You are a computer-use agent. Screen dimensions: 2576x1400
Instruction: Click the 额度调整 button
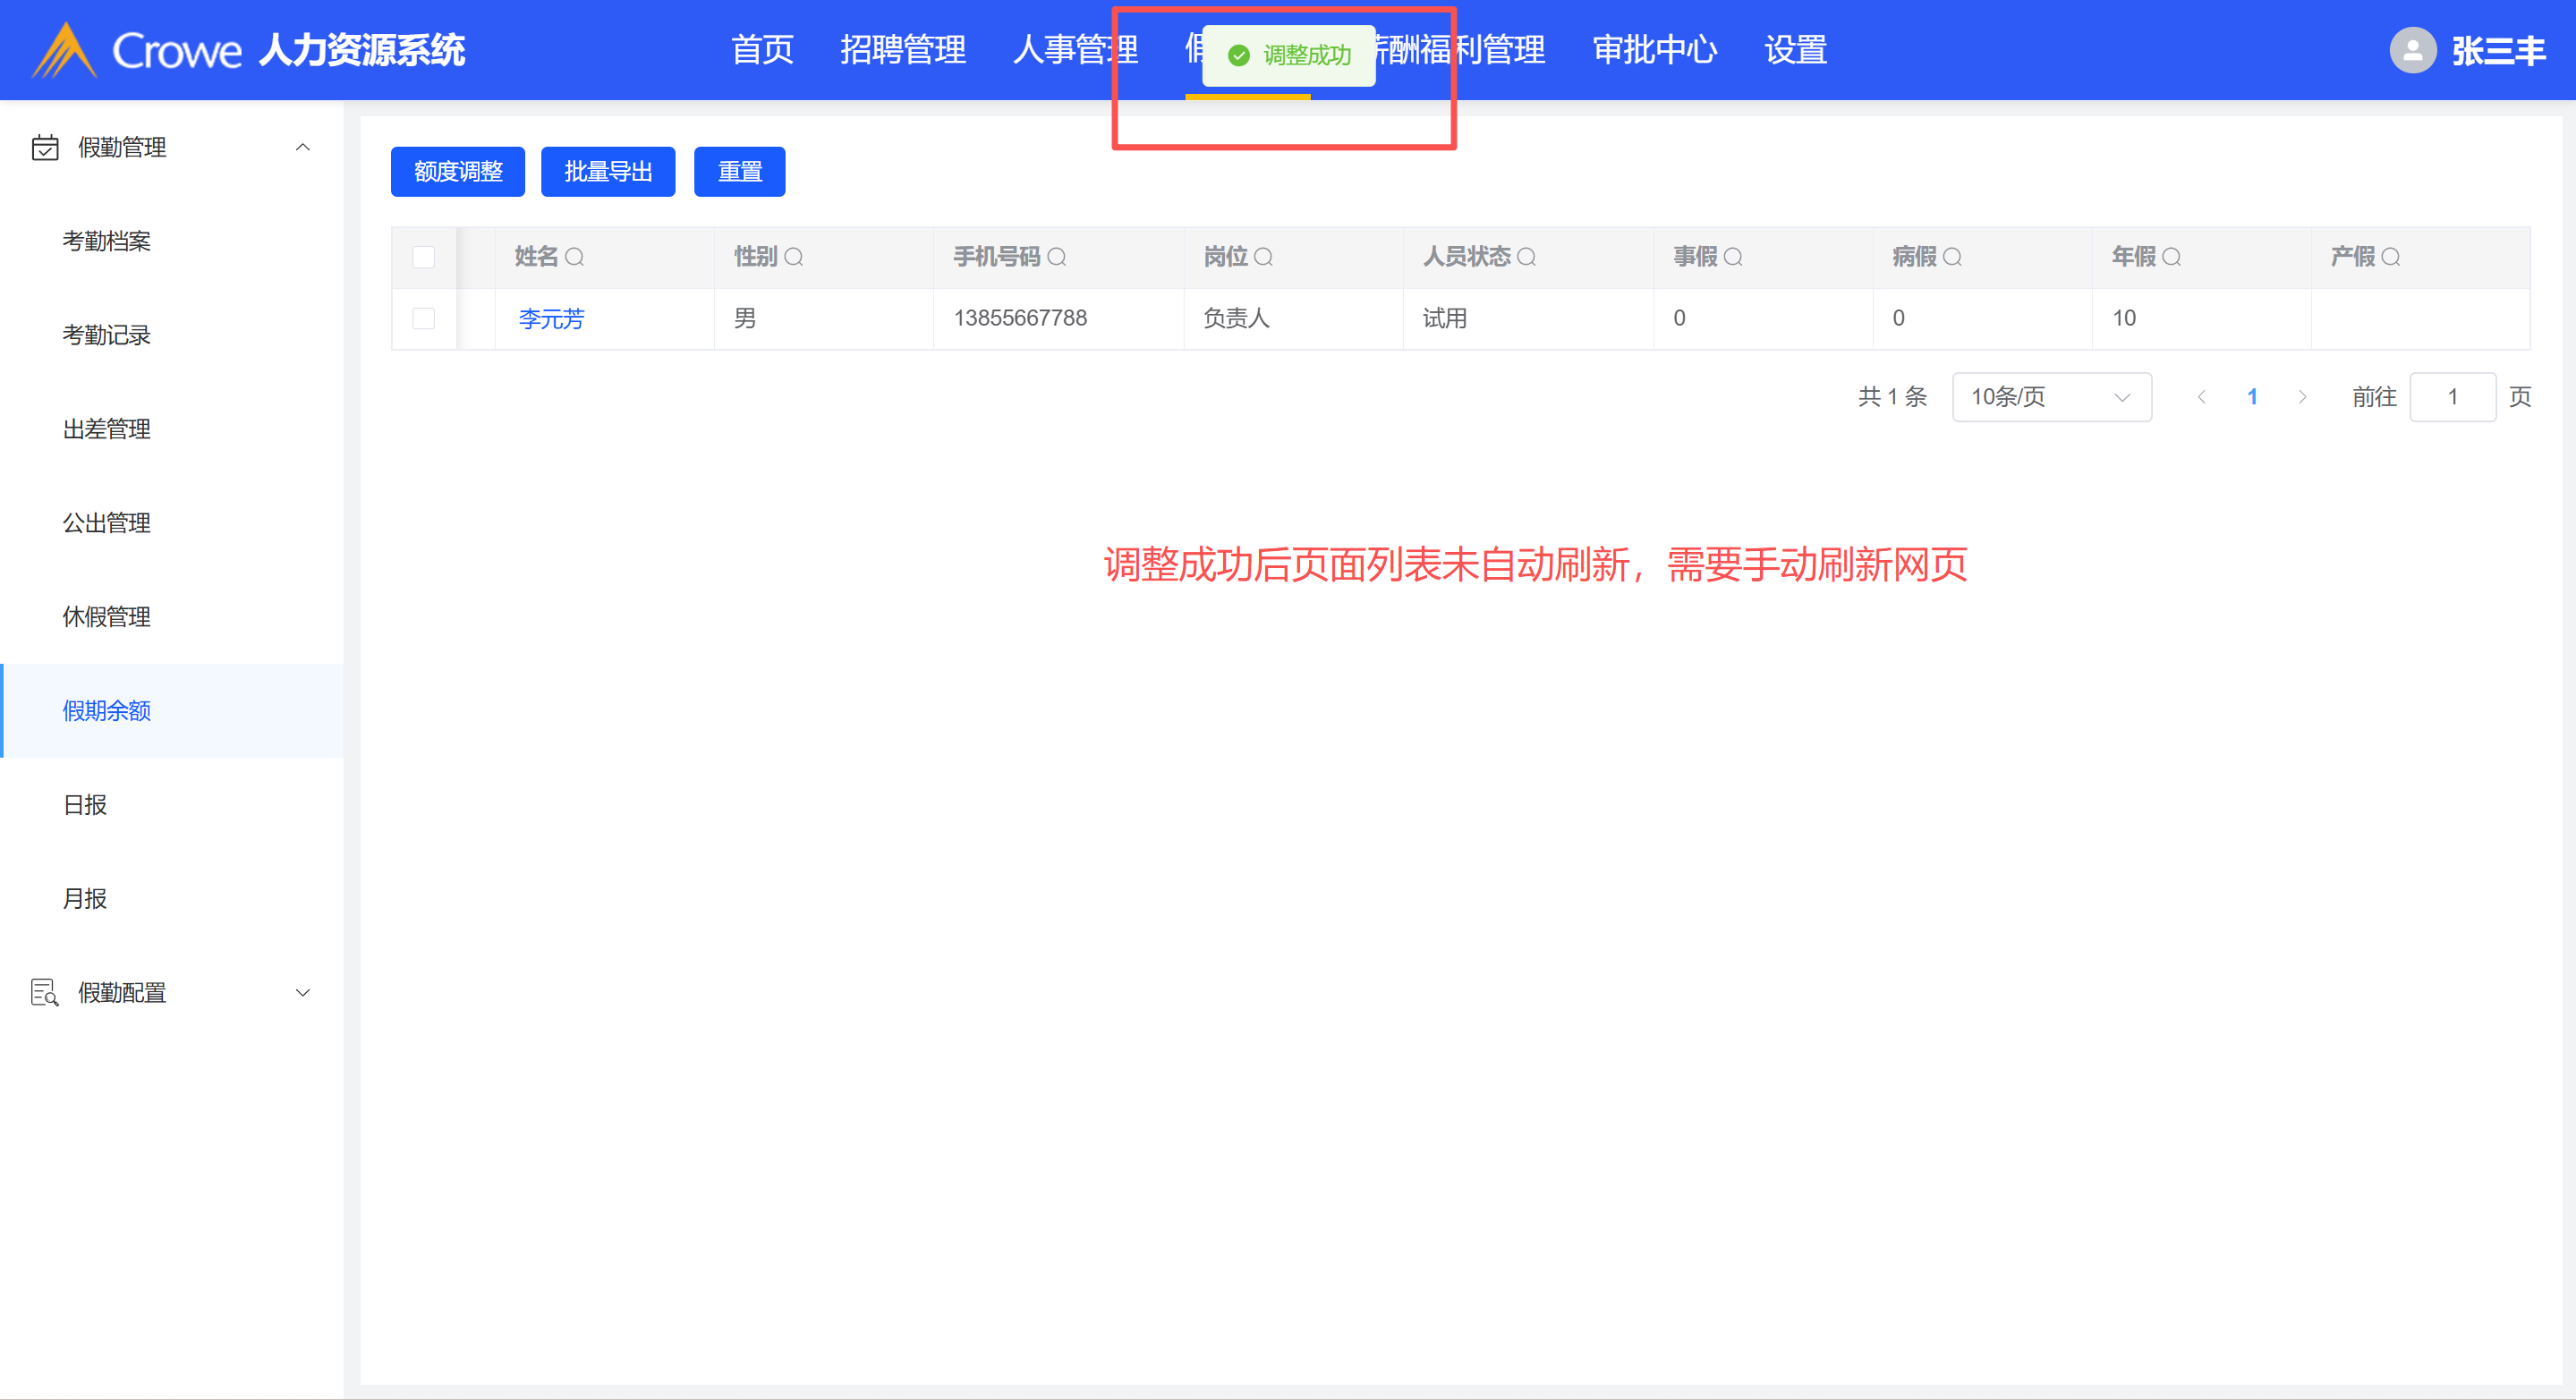pos(457,172)
